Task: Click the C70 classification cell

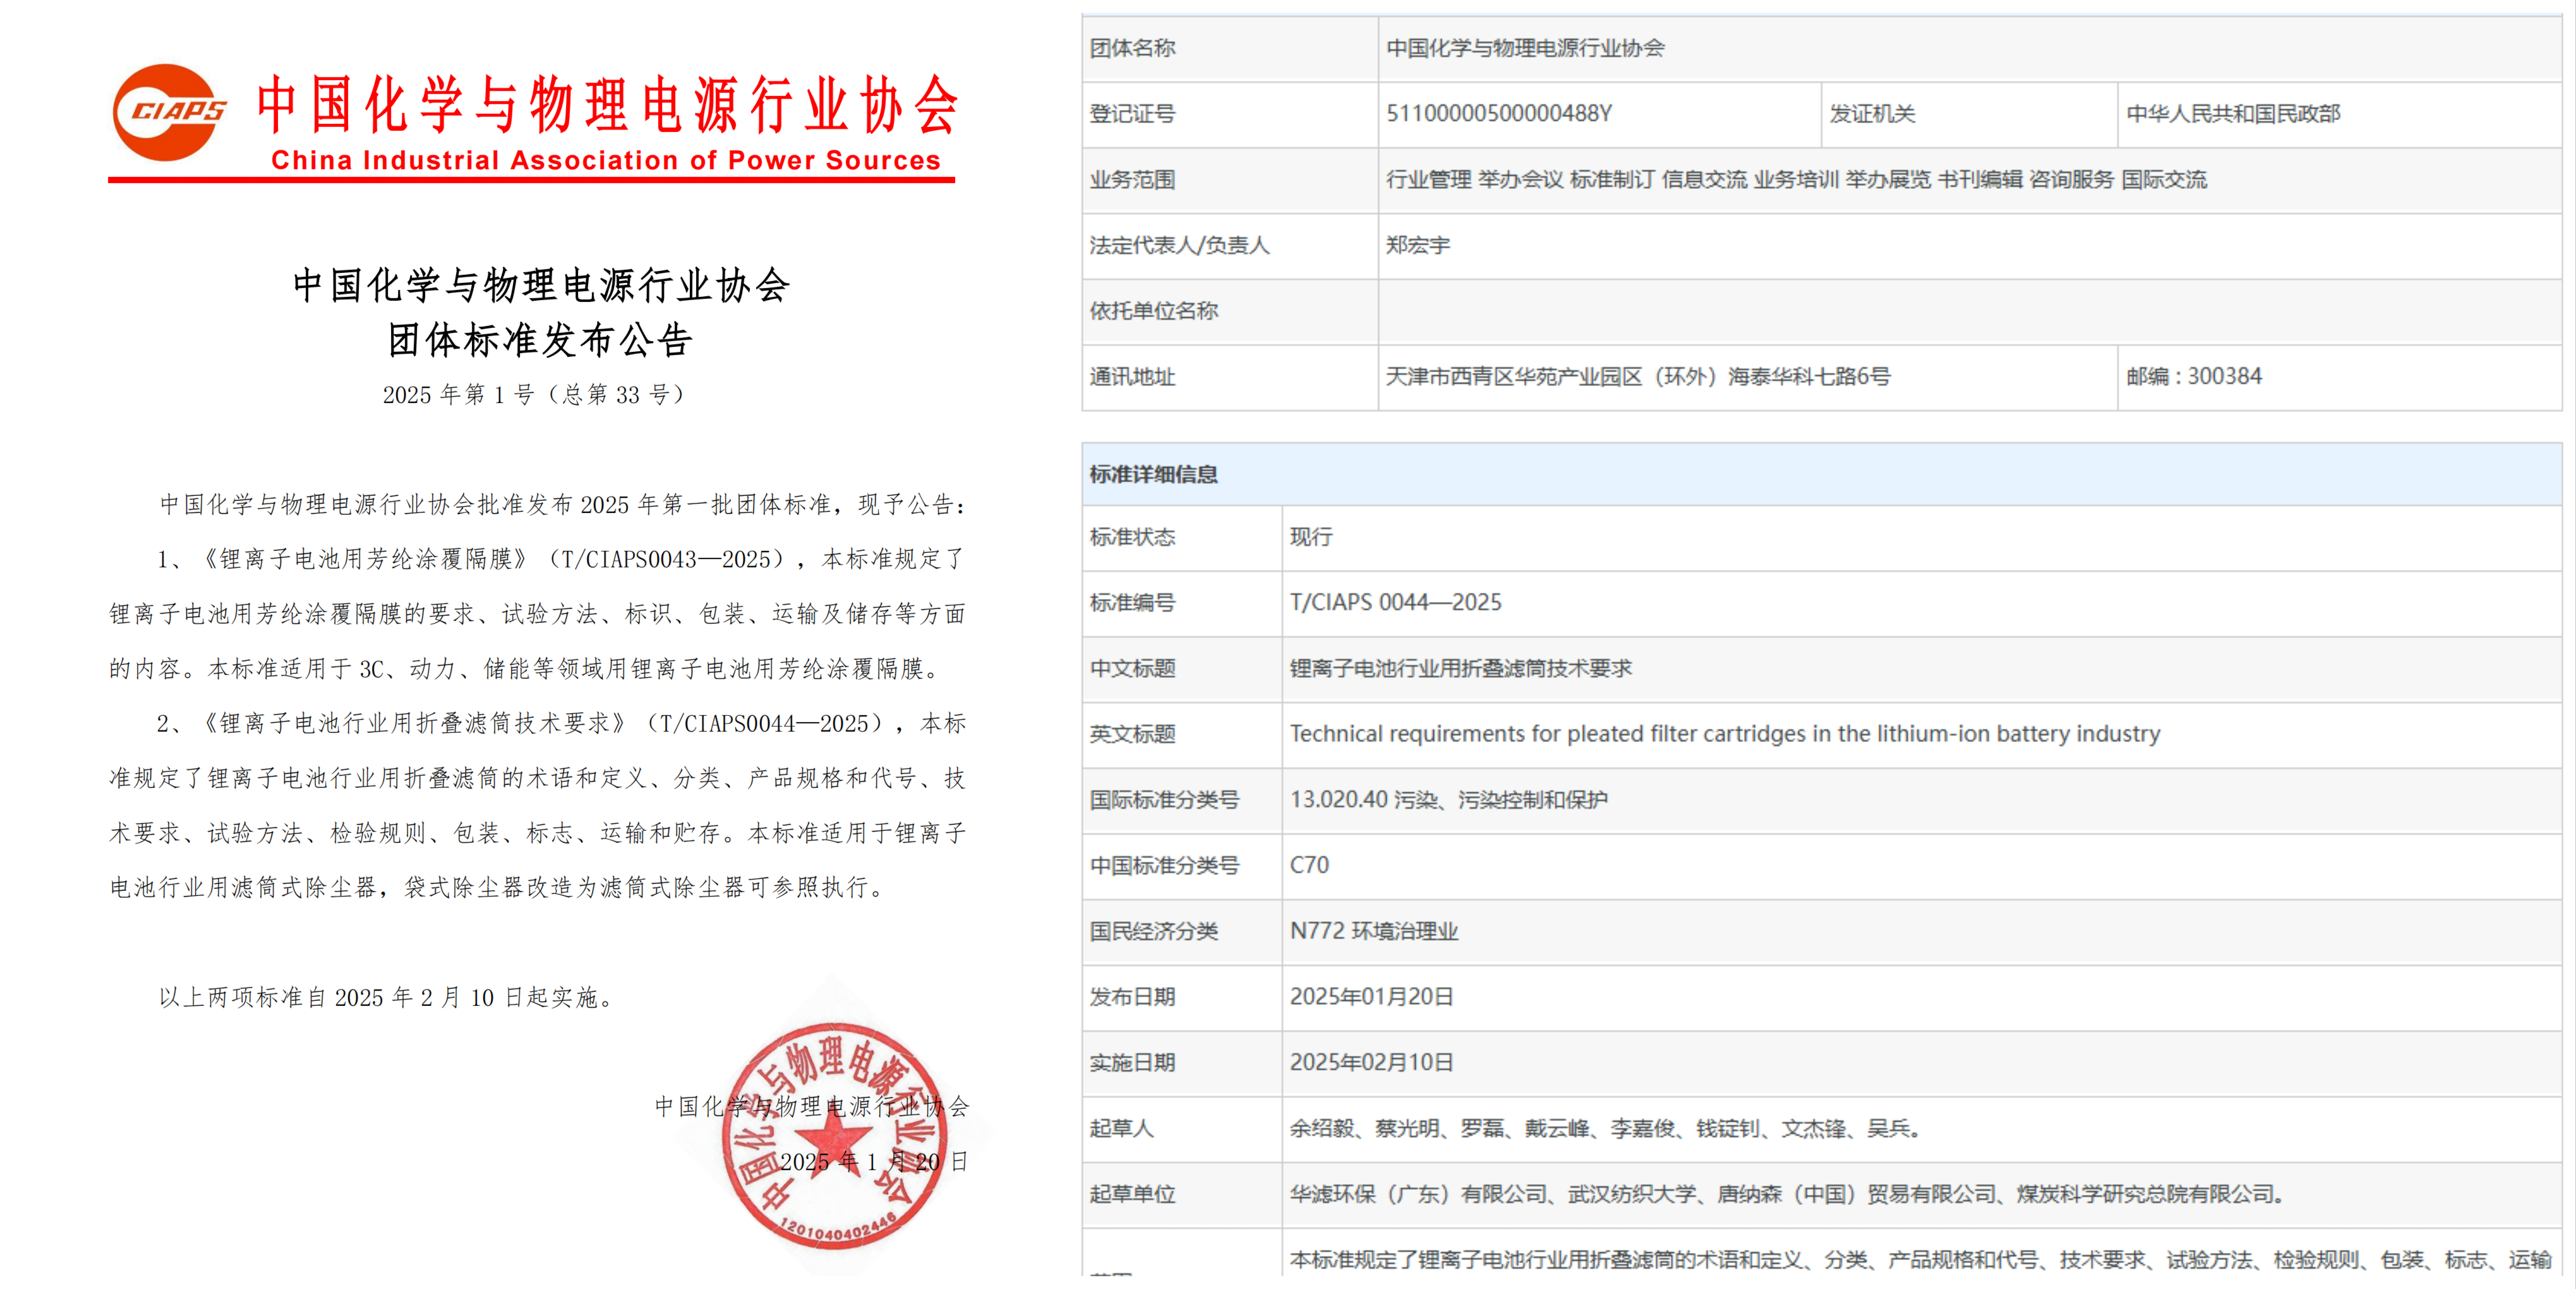Action: (1309, 865)
